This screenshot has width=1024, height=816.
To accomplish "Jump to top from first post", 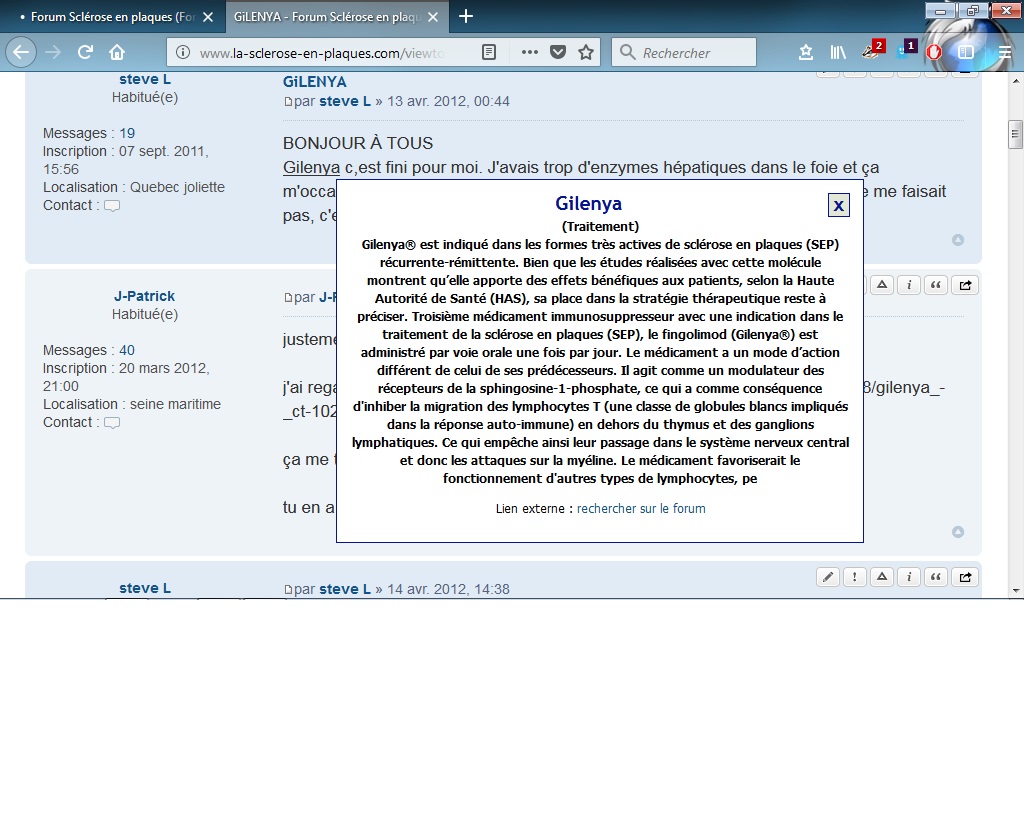I will point(958,240).
